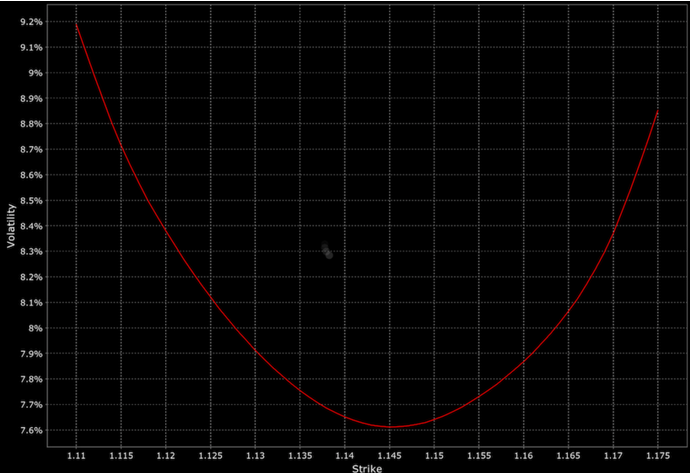The image size is (690, 473).
Task: Select the 1.16 strike tick label
Action: (x=523, y=453)
